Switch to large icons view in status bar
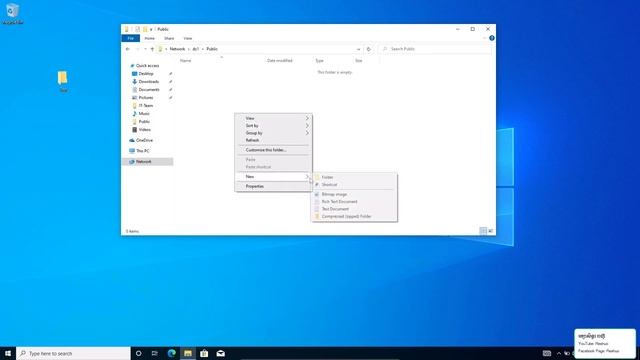 point(491,231)
